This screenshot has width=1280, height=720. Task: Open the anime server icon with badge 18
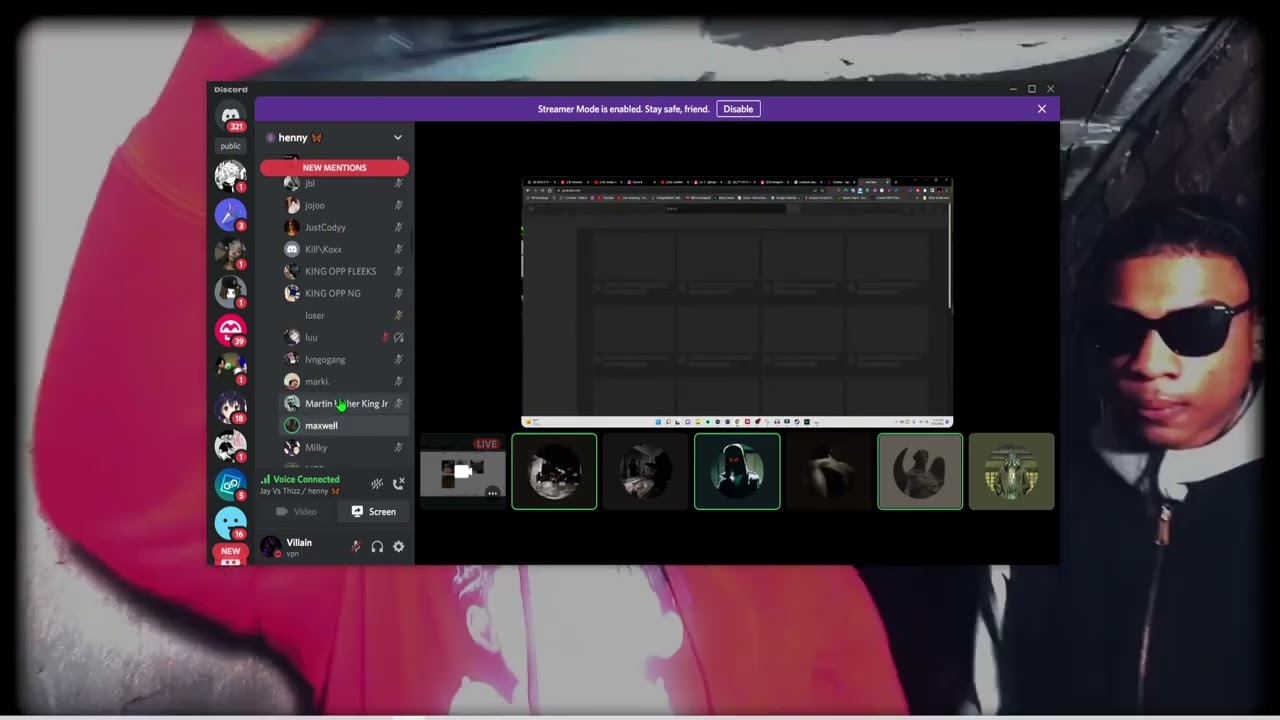pyautogui.click(x=231, y=407)
